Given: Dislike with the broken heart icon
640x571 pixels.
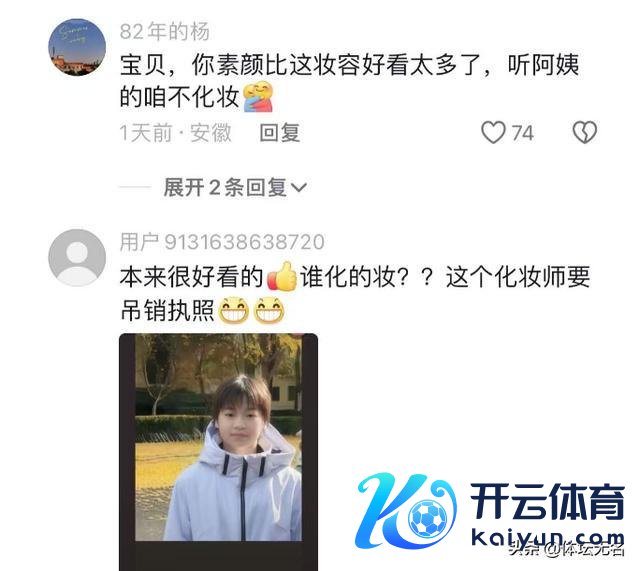Looking at the screenshot, I should 584,132.
